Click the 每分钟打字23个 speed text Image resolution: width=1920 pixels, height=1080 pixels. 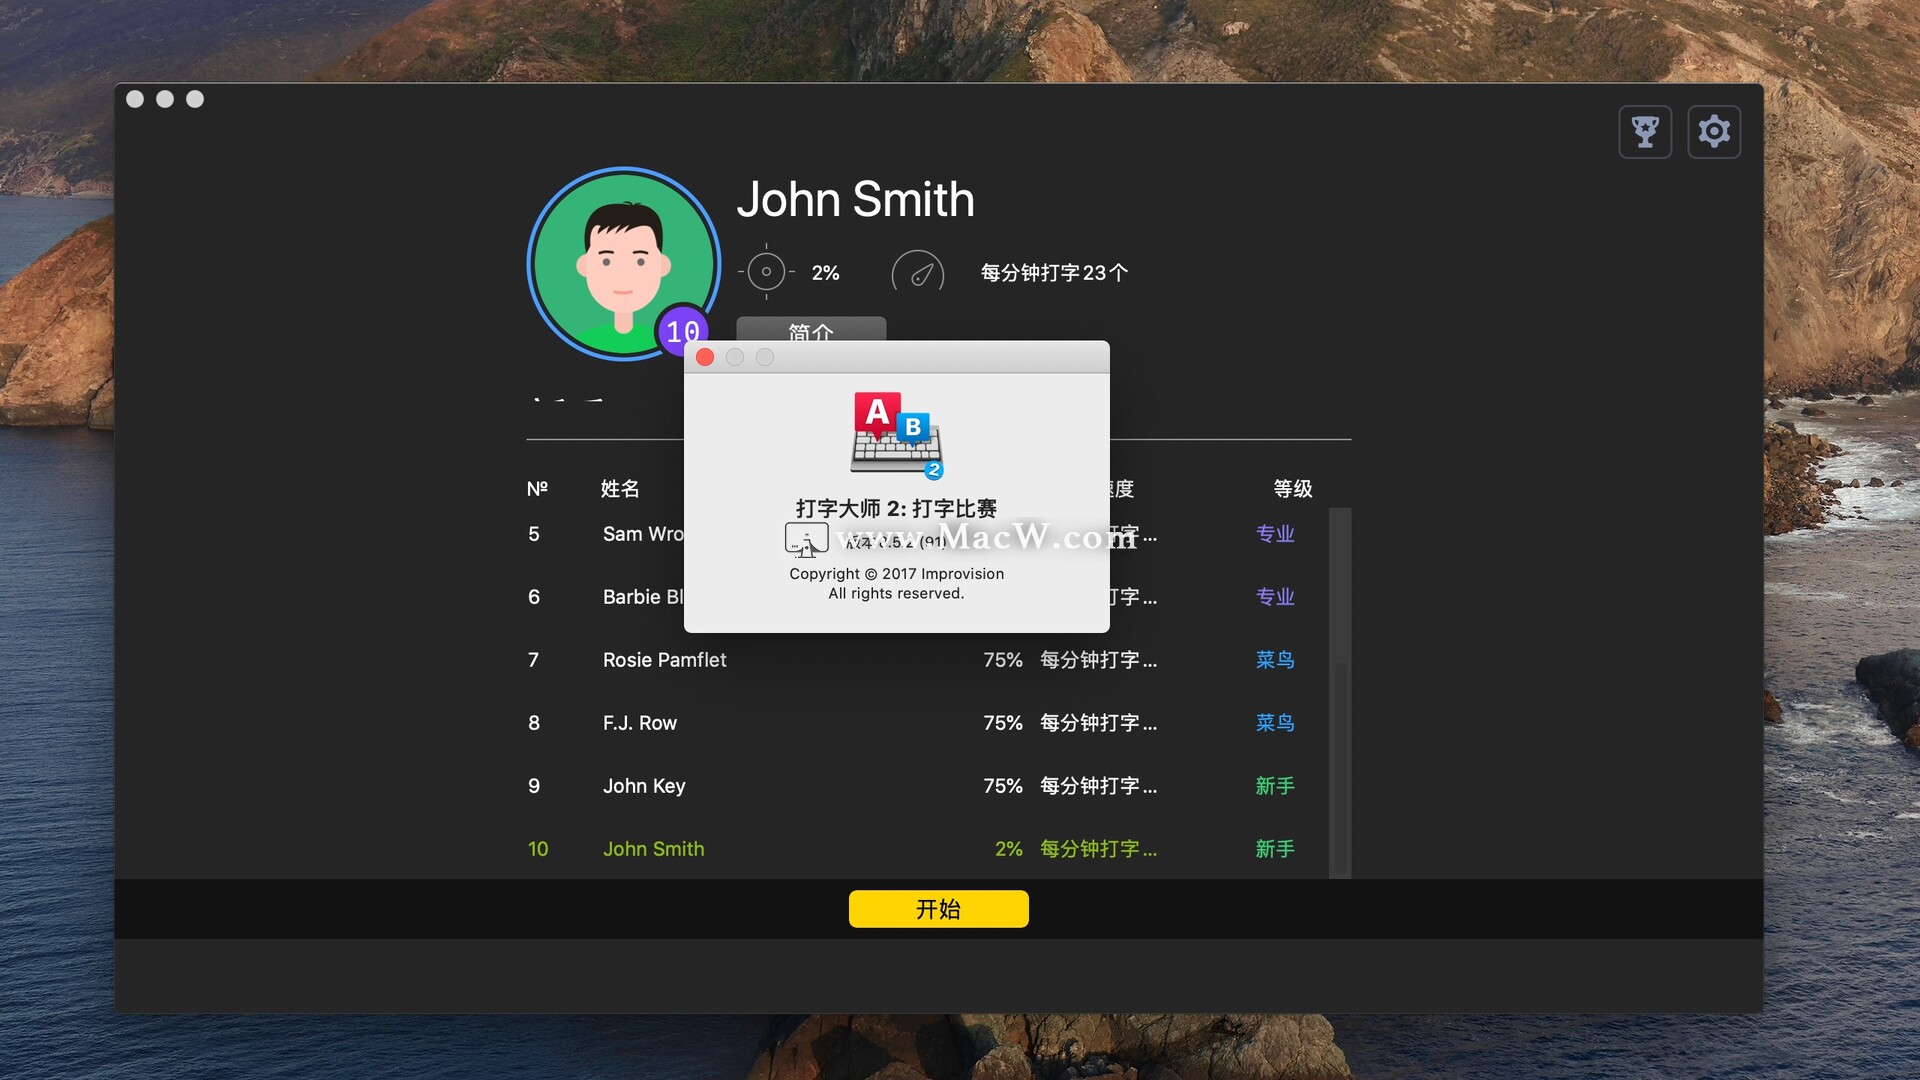(x=1054, y=273)
